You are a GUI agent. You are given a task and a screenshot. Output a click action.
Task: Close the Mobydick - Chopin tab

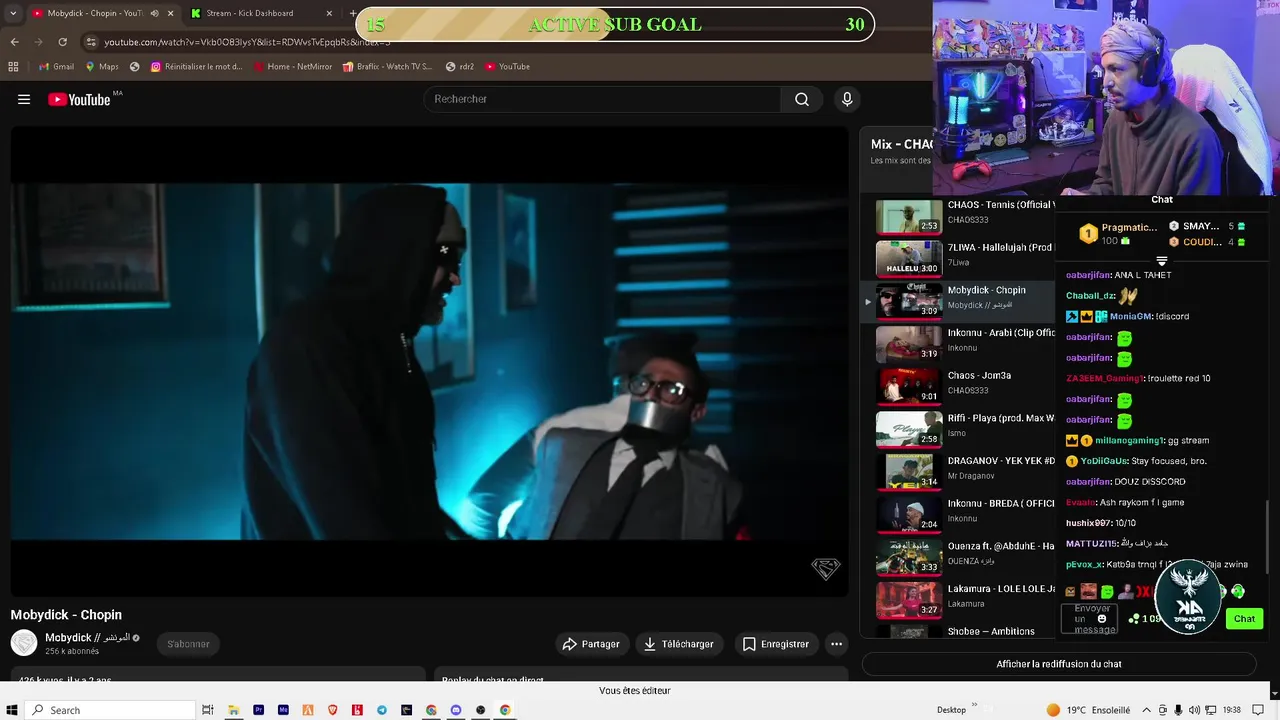coord(170,13)
